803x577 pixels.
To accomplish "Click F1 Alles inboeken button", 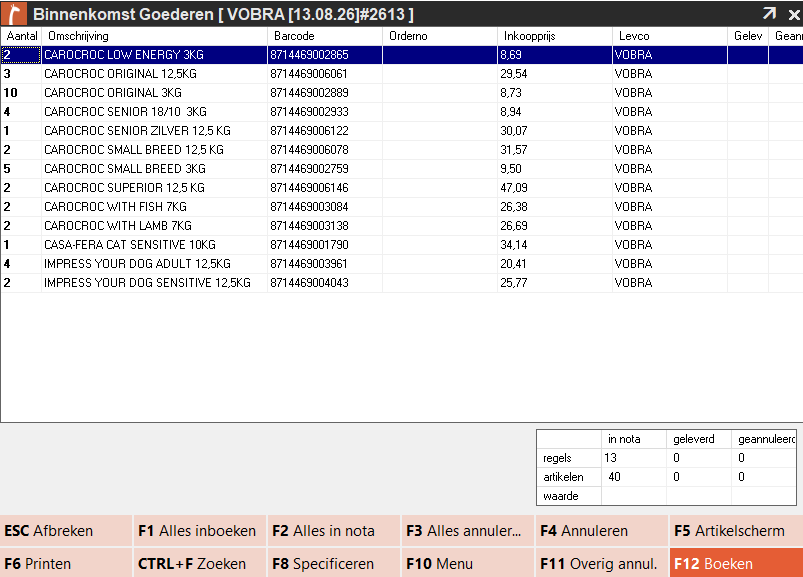I will pos(200,531).
